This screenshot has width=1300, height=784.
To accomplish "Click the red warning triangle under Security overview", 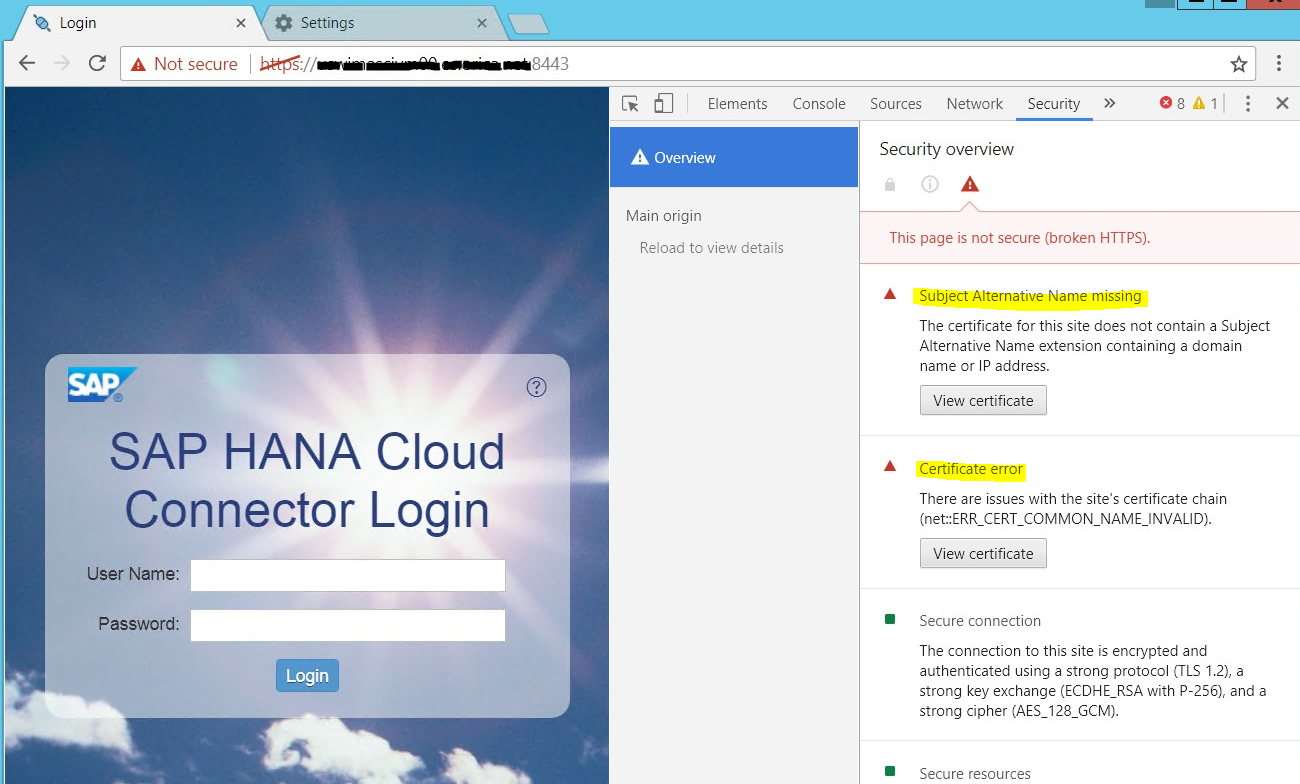I will point(970,184).
